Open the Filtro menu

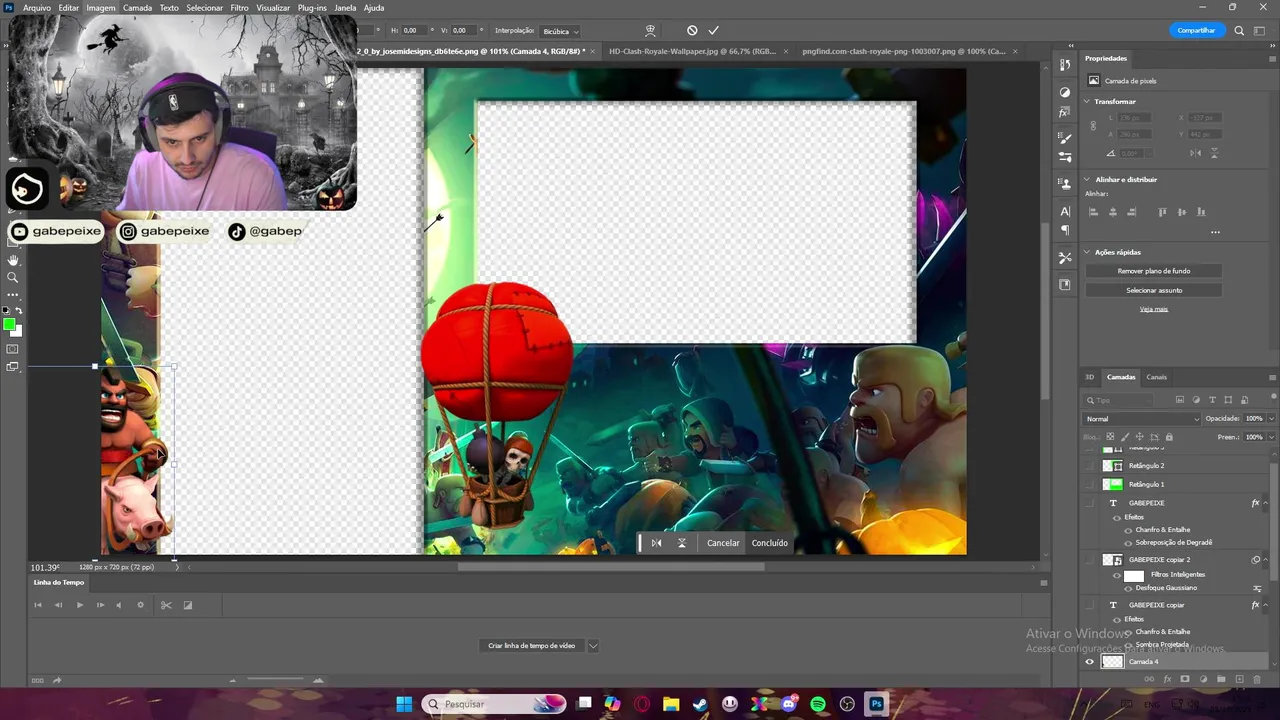pyautogui.click(x=240, y=8)
